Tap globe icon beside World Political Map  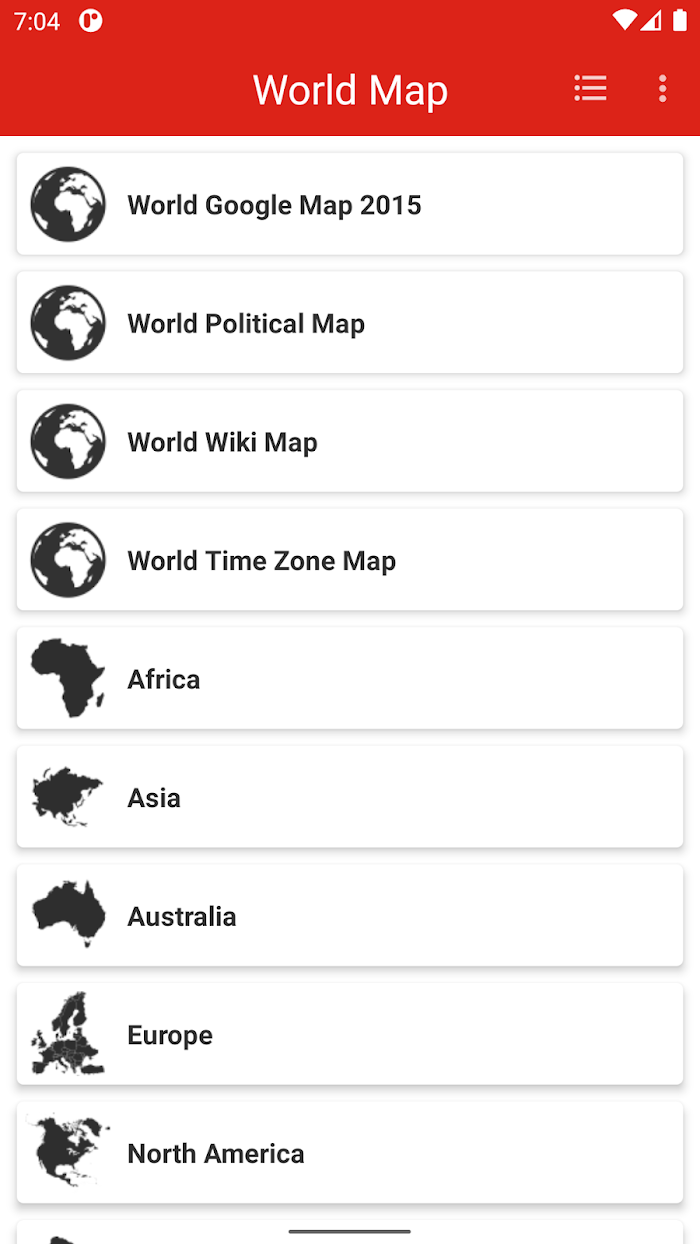click(x=68, y=323)
